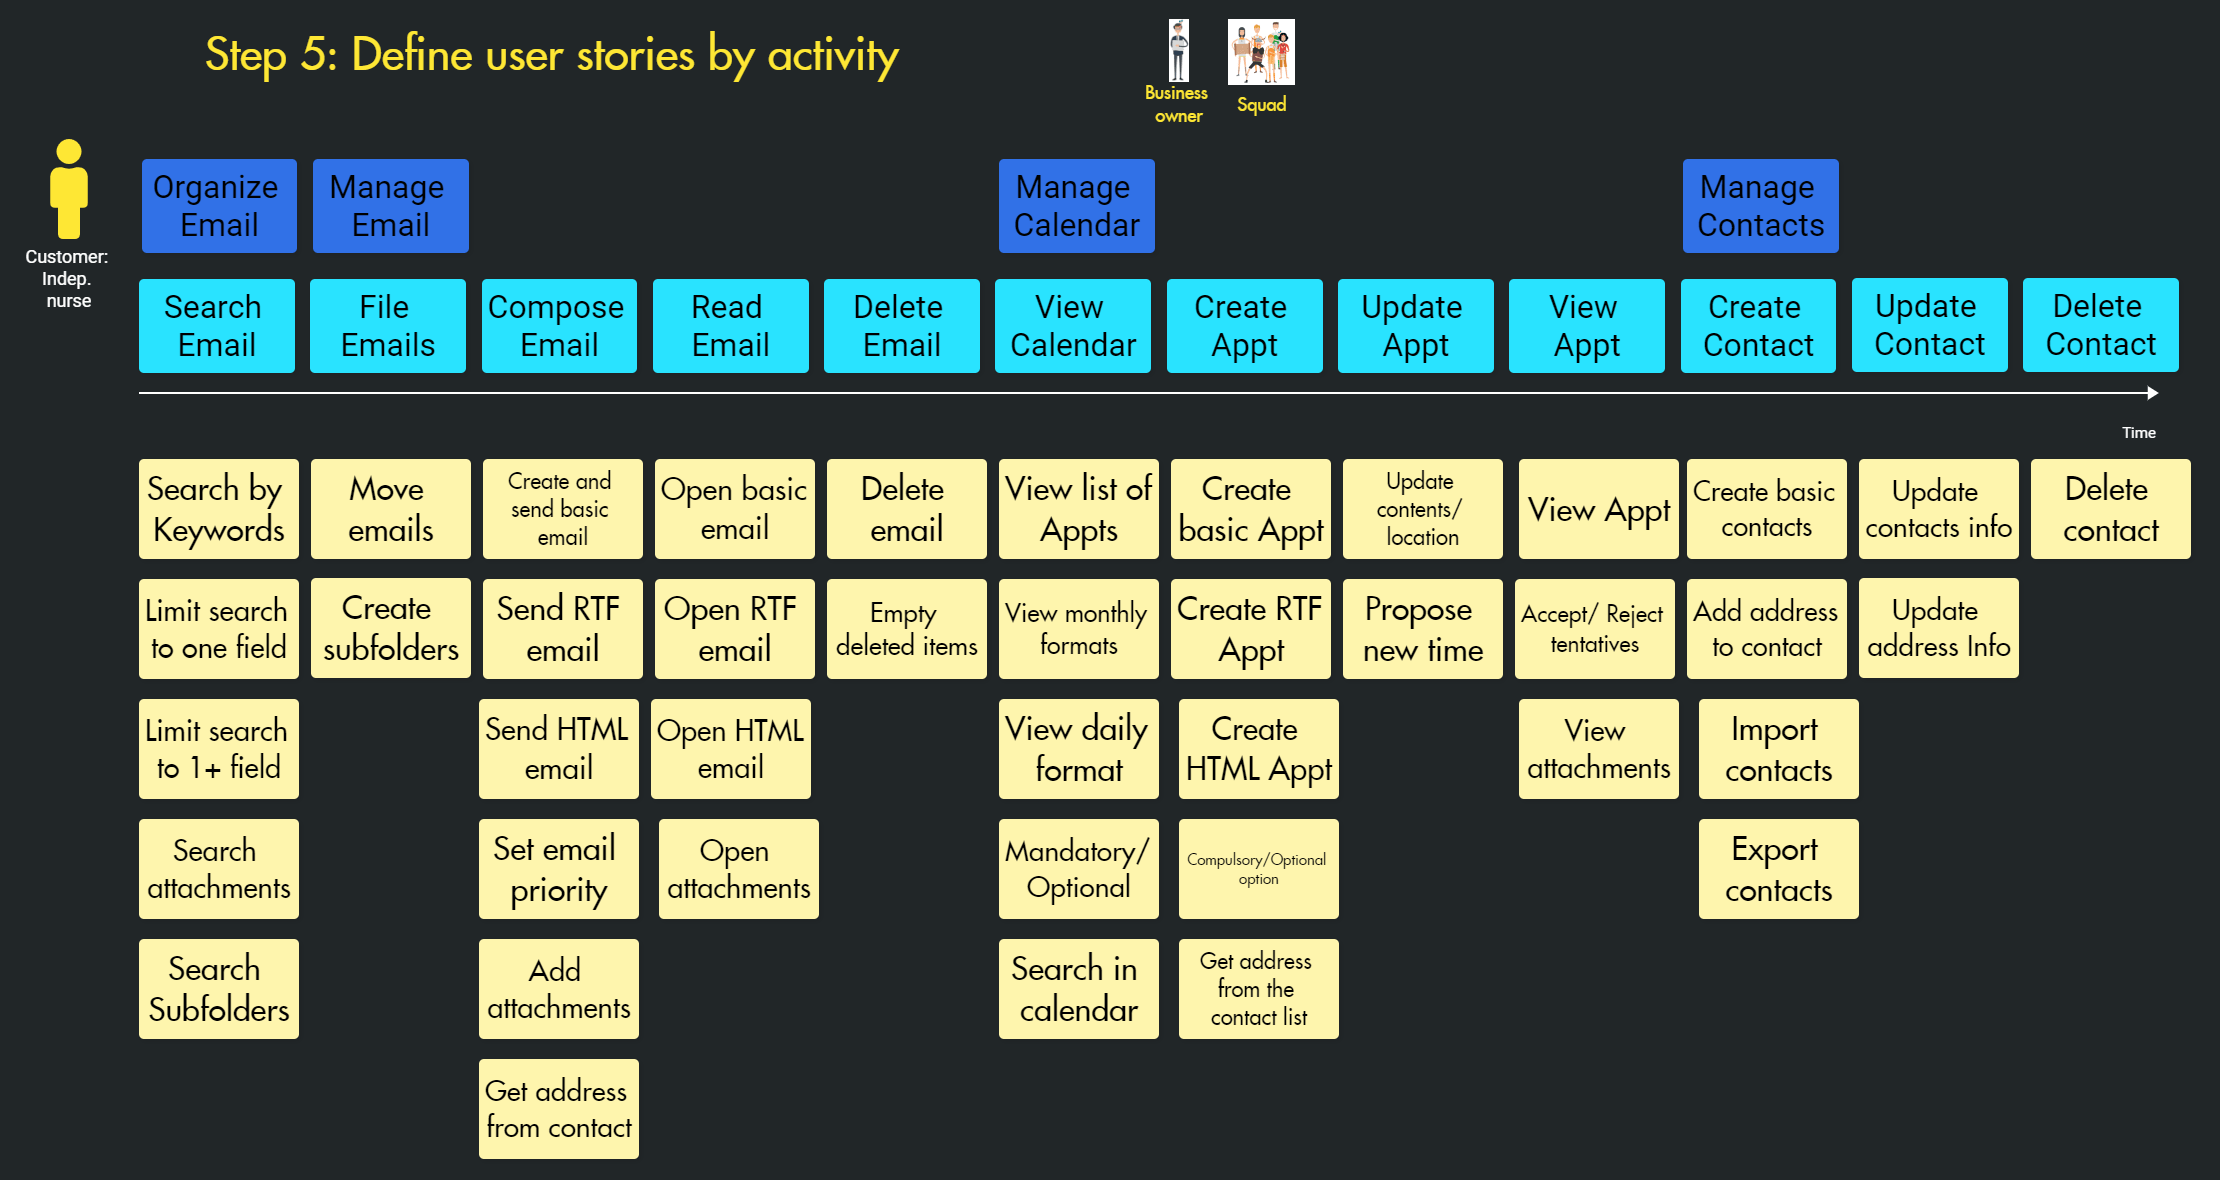The width and height of the screenshot is (2220, 1180).
Task: Click the Update Contact sub-task card
Action: coord(1926,324)
